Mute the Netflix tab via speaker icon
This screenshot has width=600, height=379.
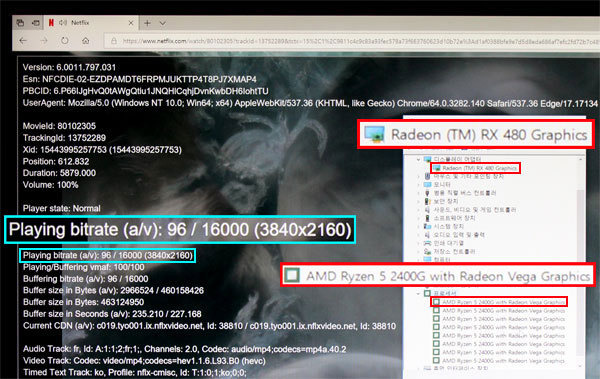[x=63, y=23]
